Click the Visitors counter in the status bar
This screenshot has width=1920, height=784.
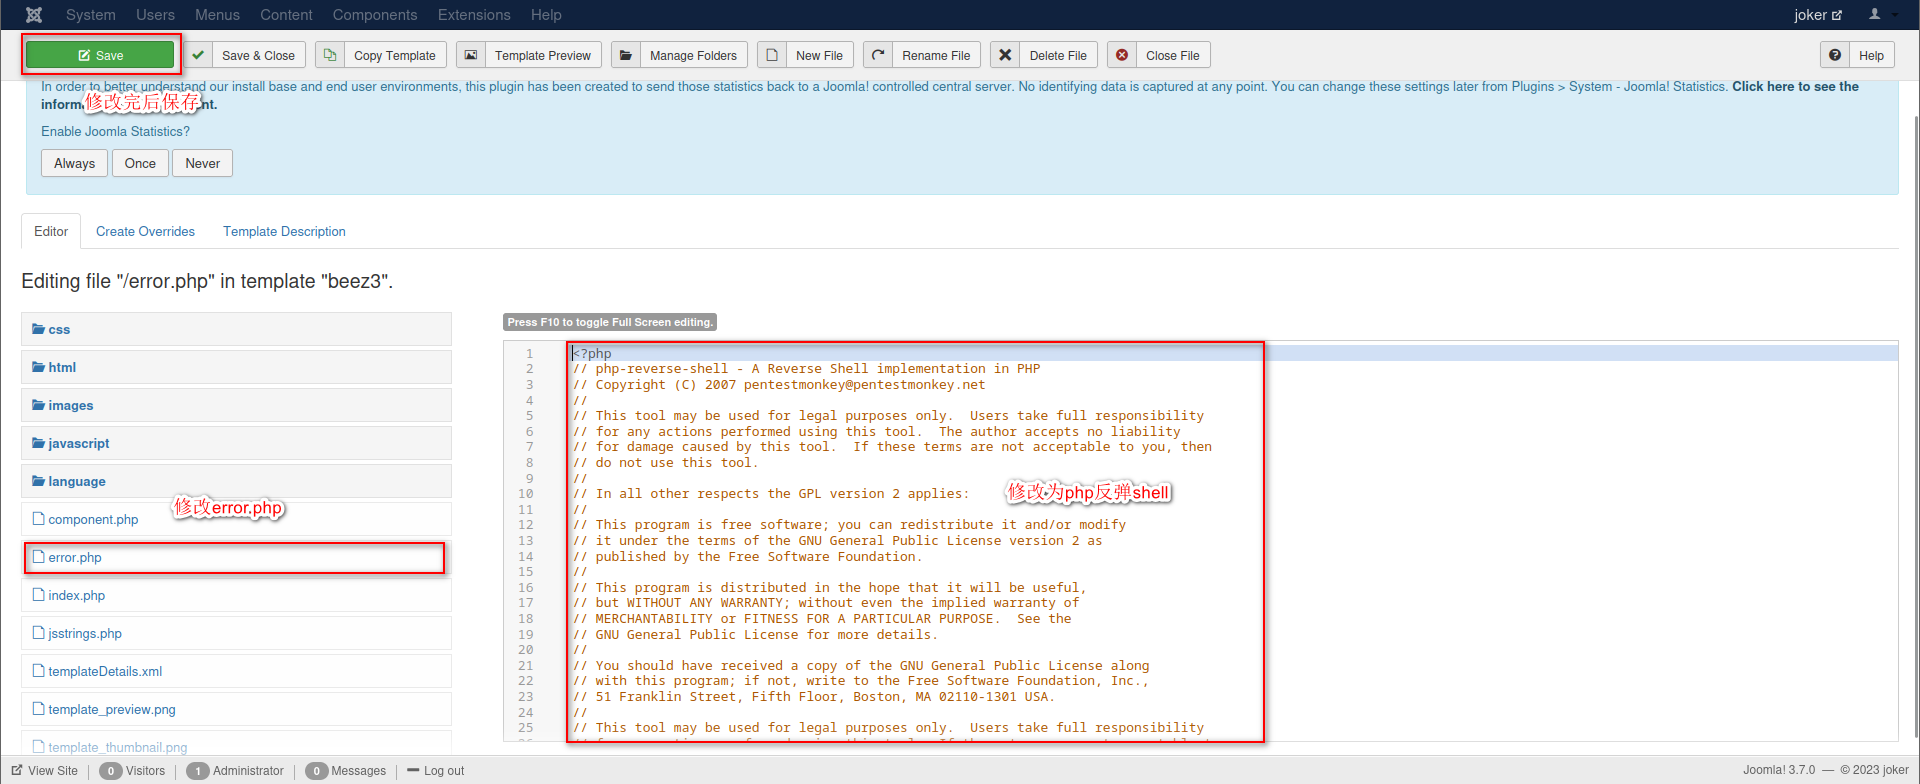pyautogui.click(x=133, y=771)
